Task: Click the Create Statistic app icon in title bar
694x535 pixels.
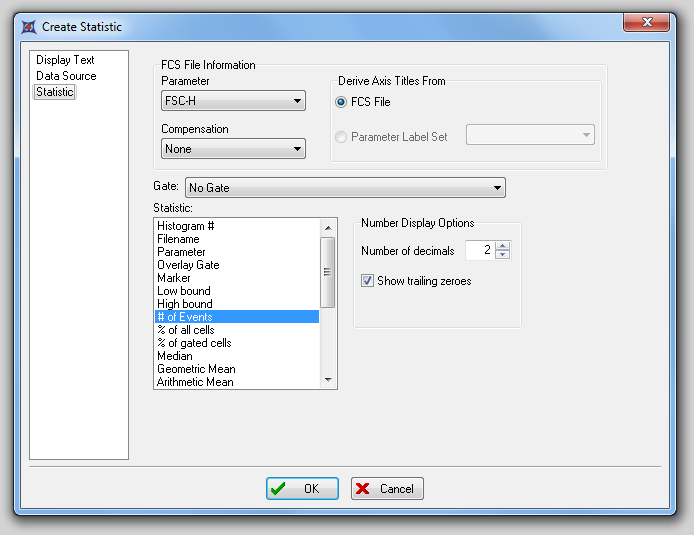Action: [x=29, y=27]
